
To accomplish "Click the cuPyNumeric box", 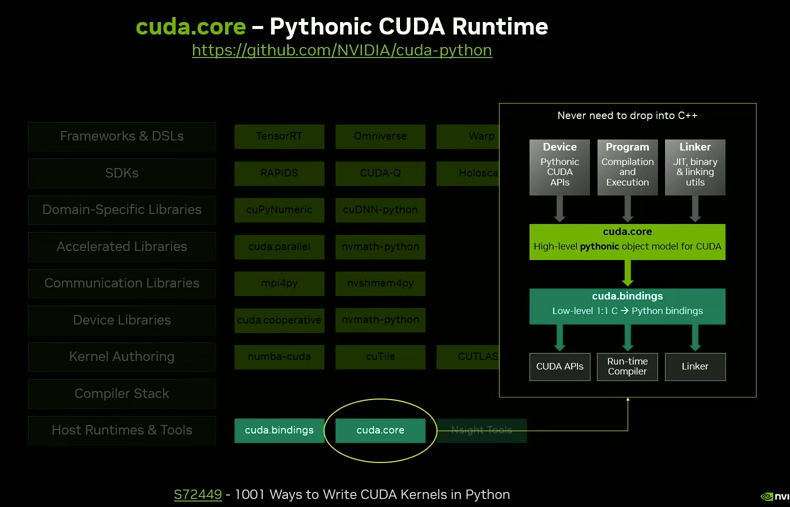I will tap(279, 210).
